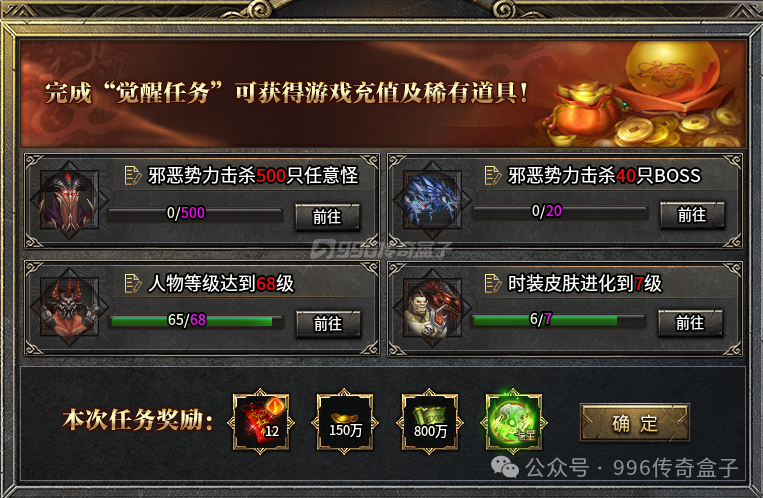Screen dimensions: 763x498
Task: Click the 0/500 monster kill progress bar
Action: pyautogui.click(x=195, y=214)
